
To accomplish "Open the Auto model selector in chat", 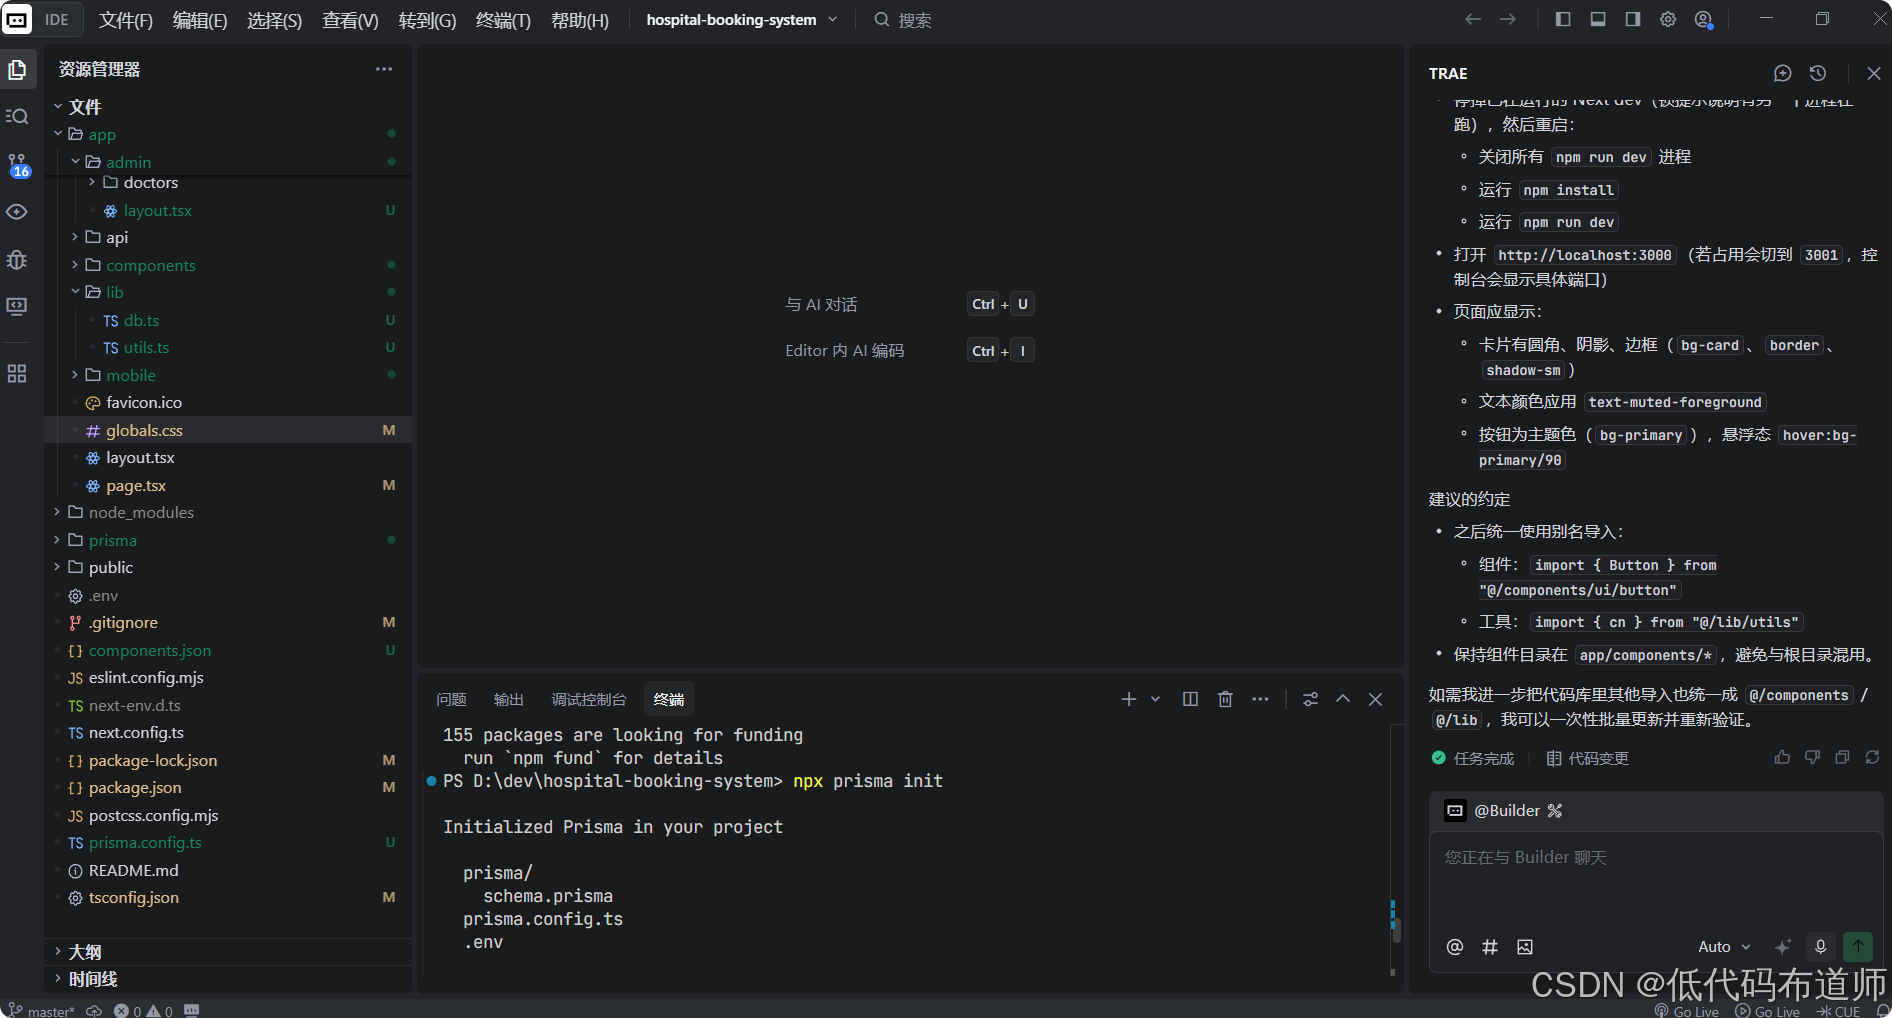I will [1722, 947].
